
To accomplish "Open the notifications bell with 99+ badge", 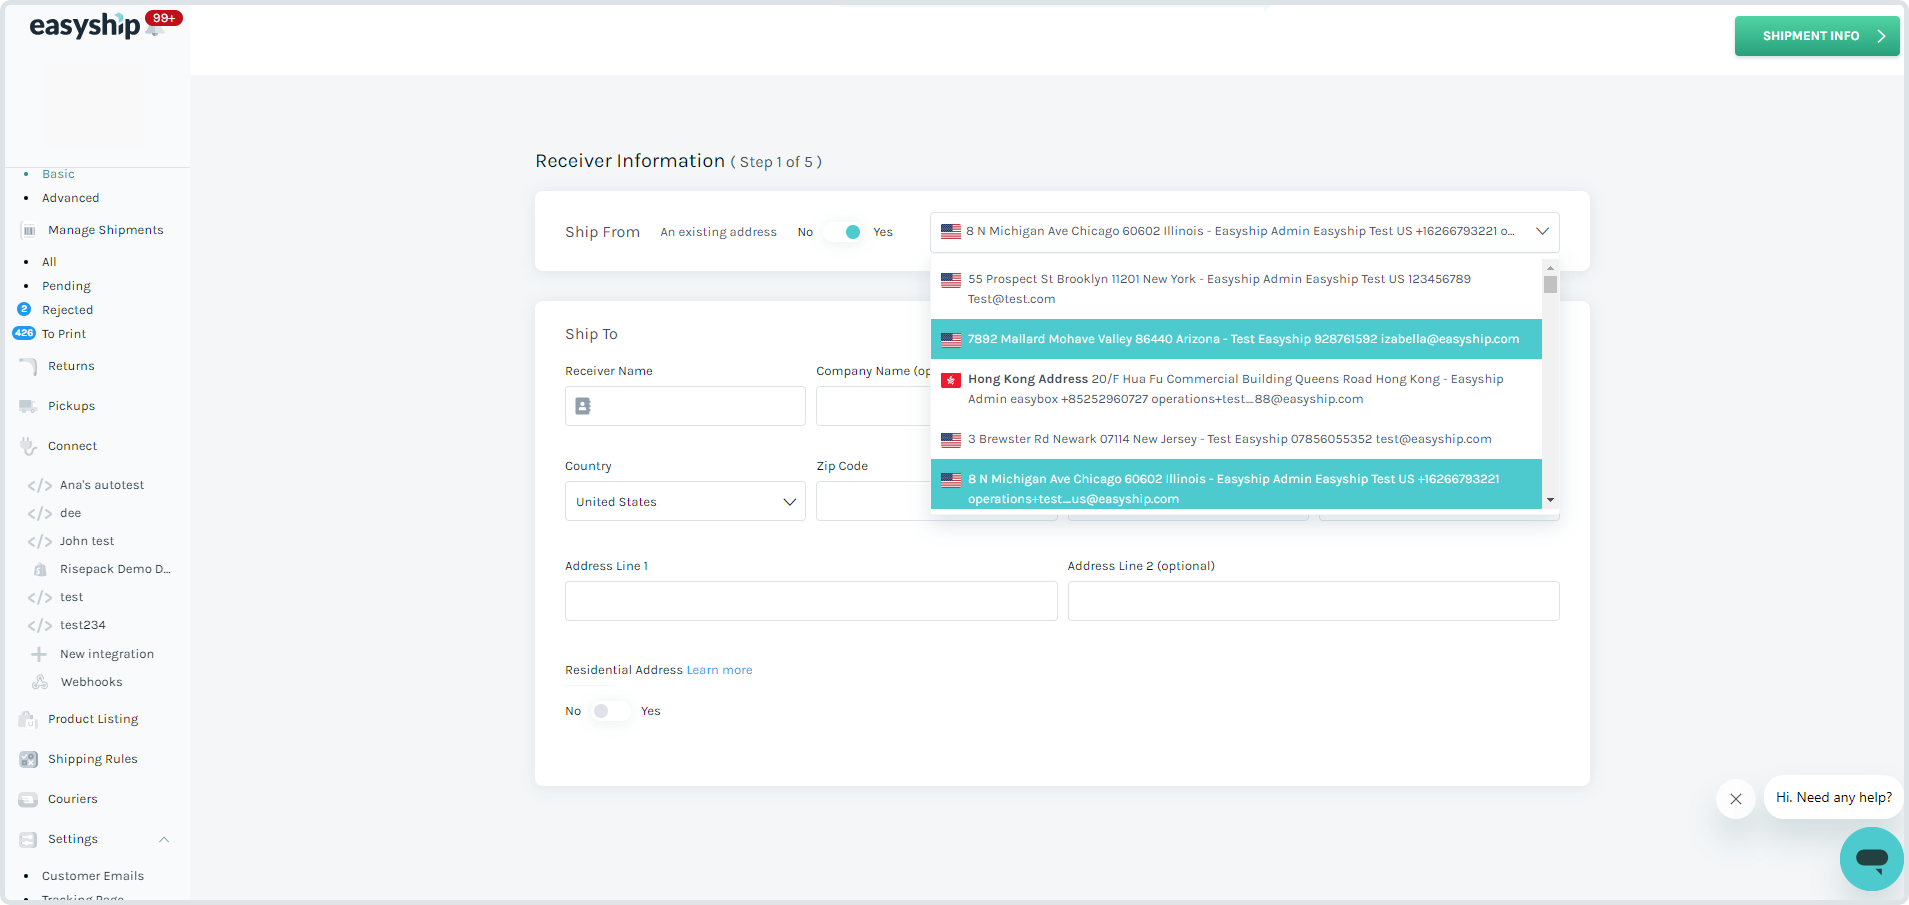I will pos(156,28).
